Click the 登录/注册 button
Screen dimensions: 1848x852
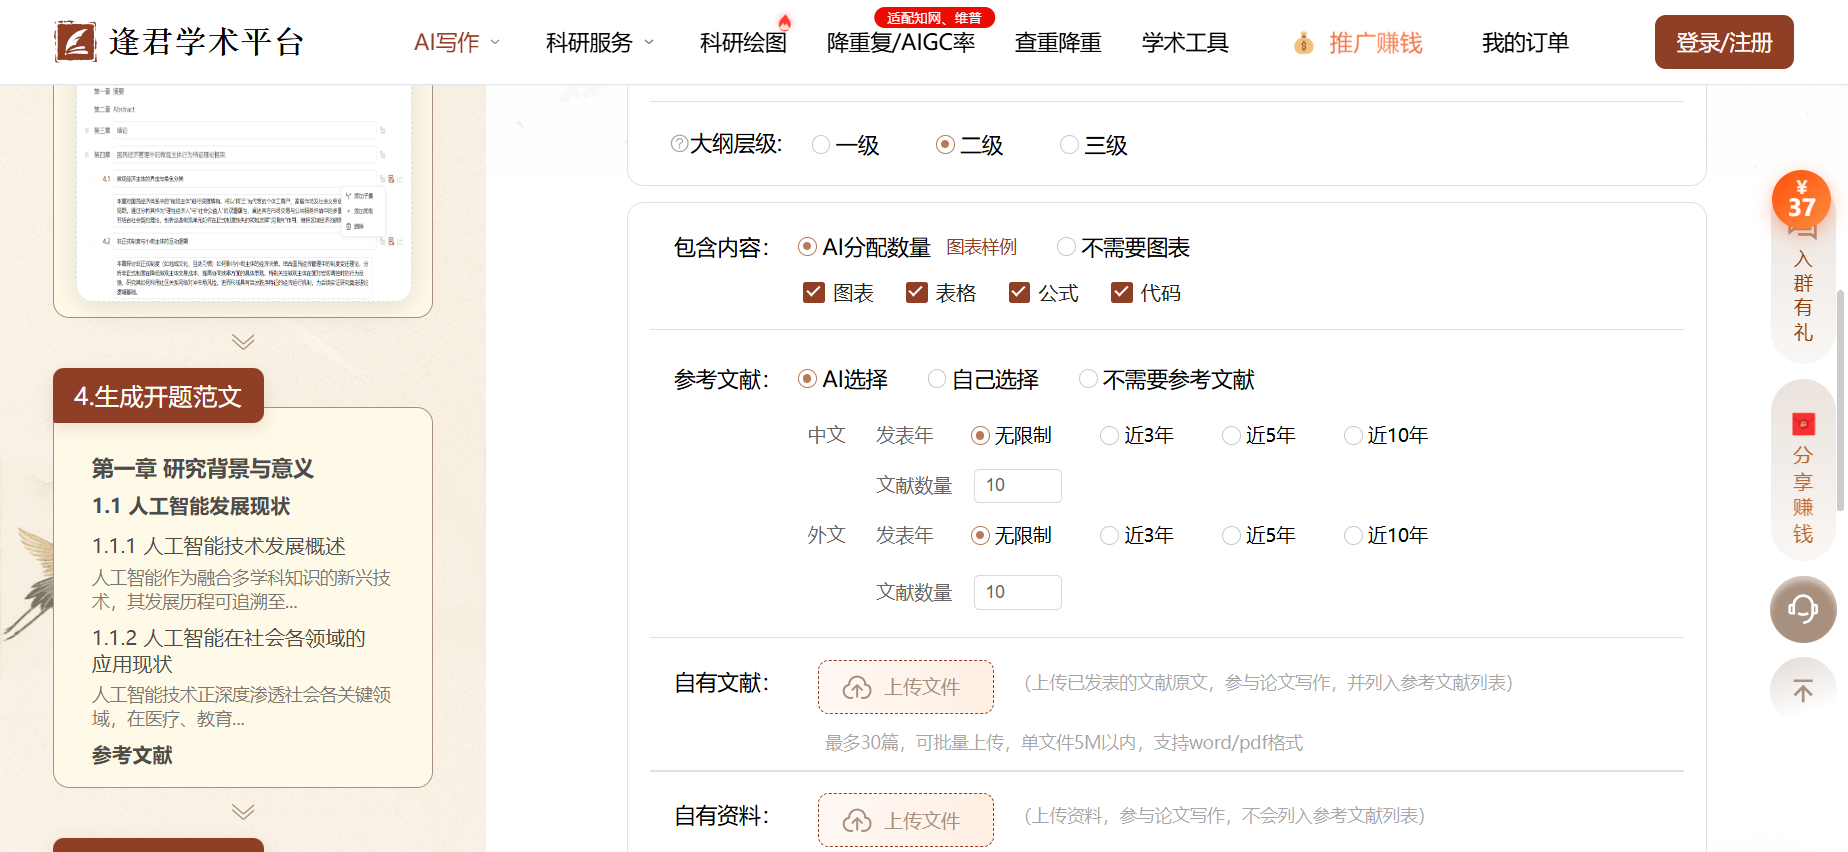(1724, 42)
